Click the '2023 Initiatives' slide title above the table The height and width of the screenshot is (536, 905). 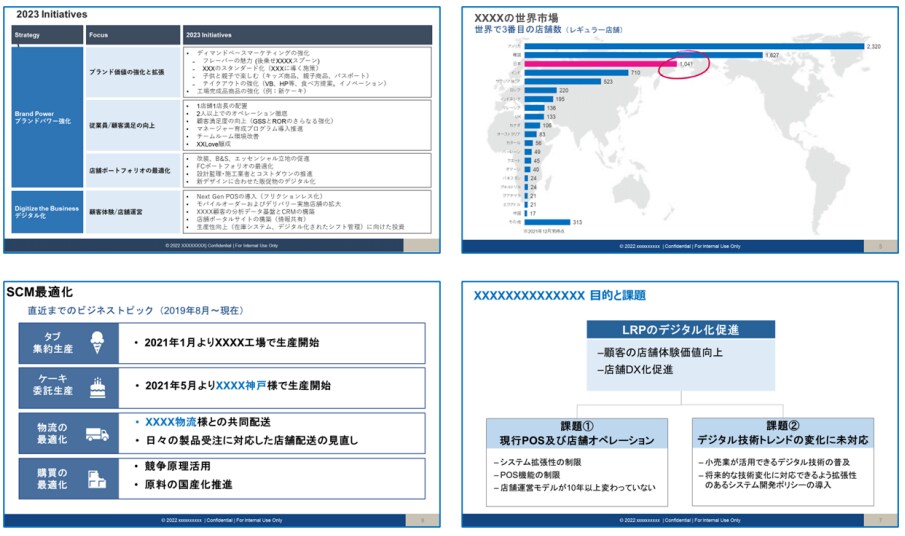pos(52,14)
